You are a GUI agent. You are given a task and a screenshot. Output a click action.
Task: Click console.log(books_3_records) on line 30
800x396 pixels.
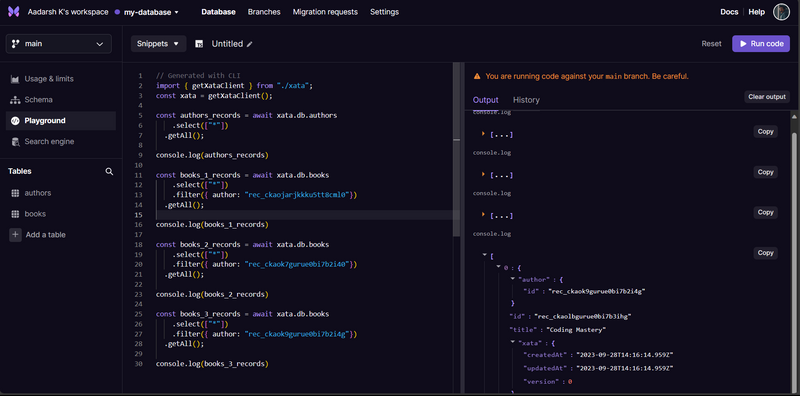pyautogui.click(x=212, y=364)
